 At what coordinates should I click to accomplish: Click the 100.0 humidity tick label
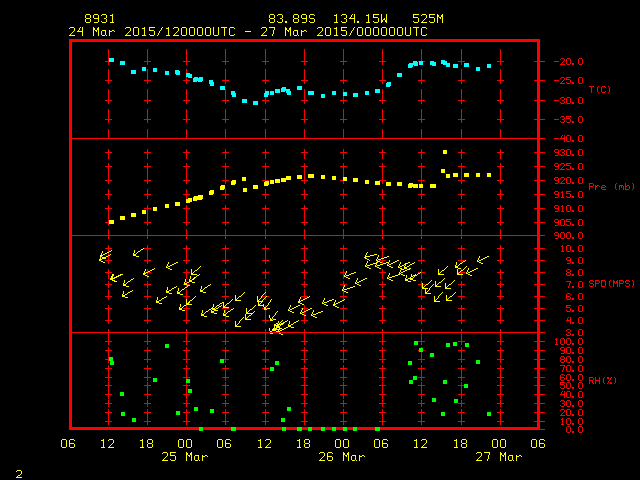click(x=569, y=342)
